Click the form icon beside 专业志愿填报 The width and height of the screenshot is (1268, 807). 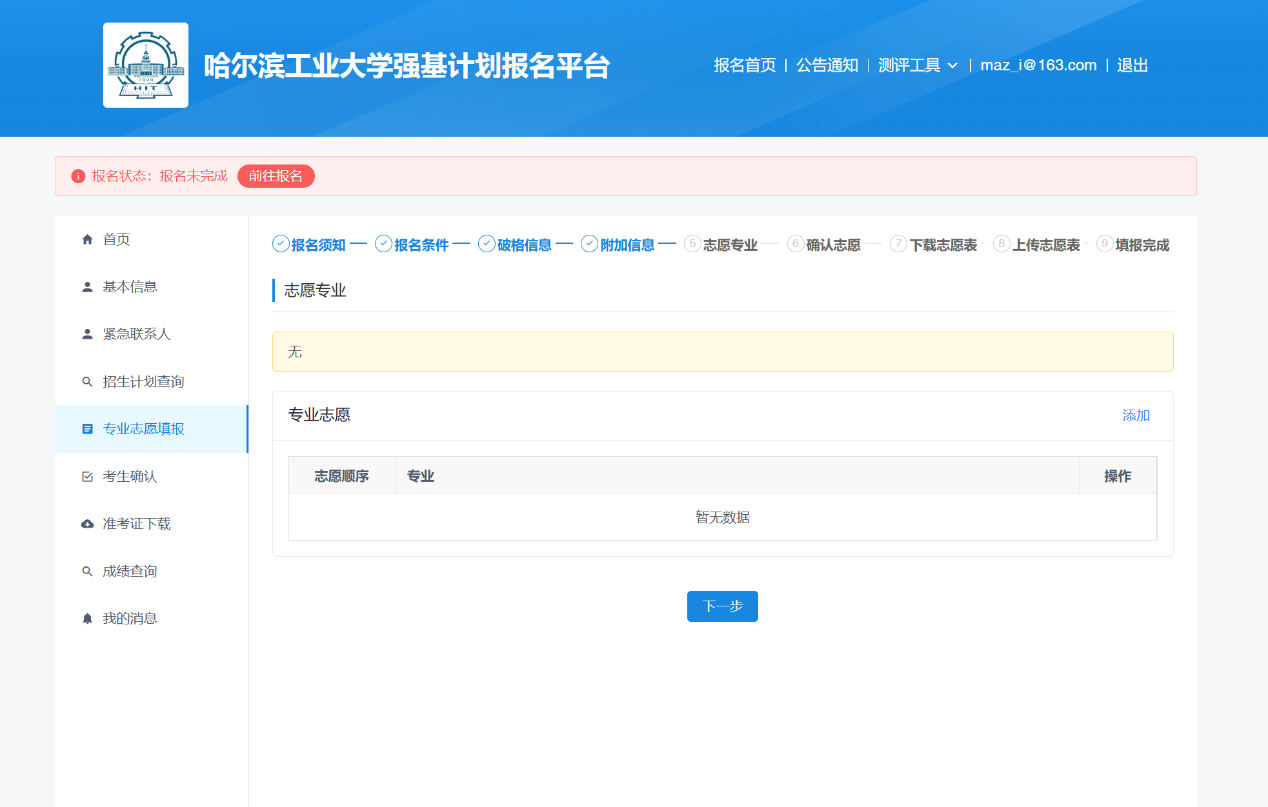coord(87,429)
